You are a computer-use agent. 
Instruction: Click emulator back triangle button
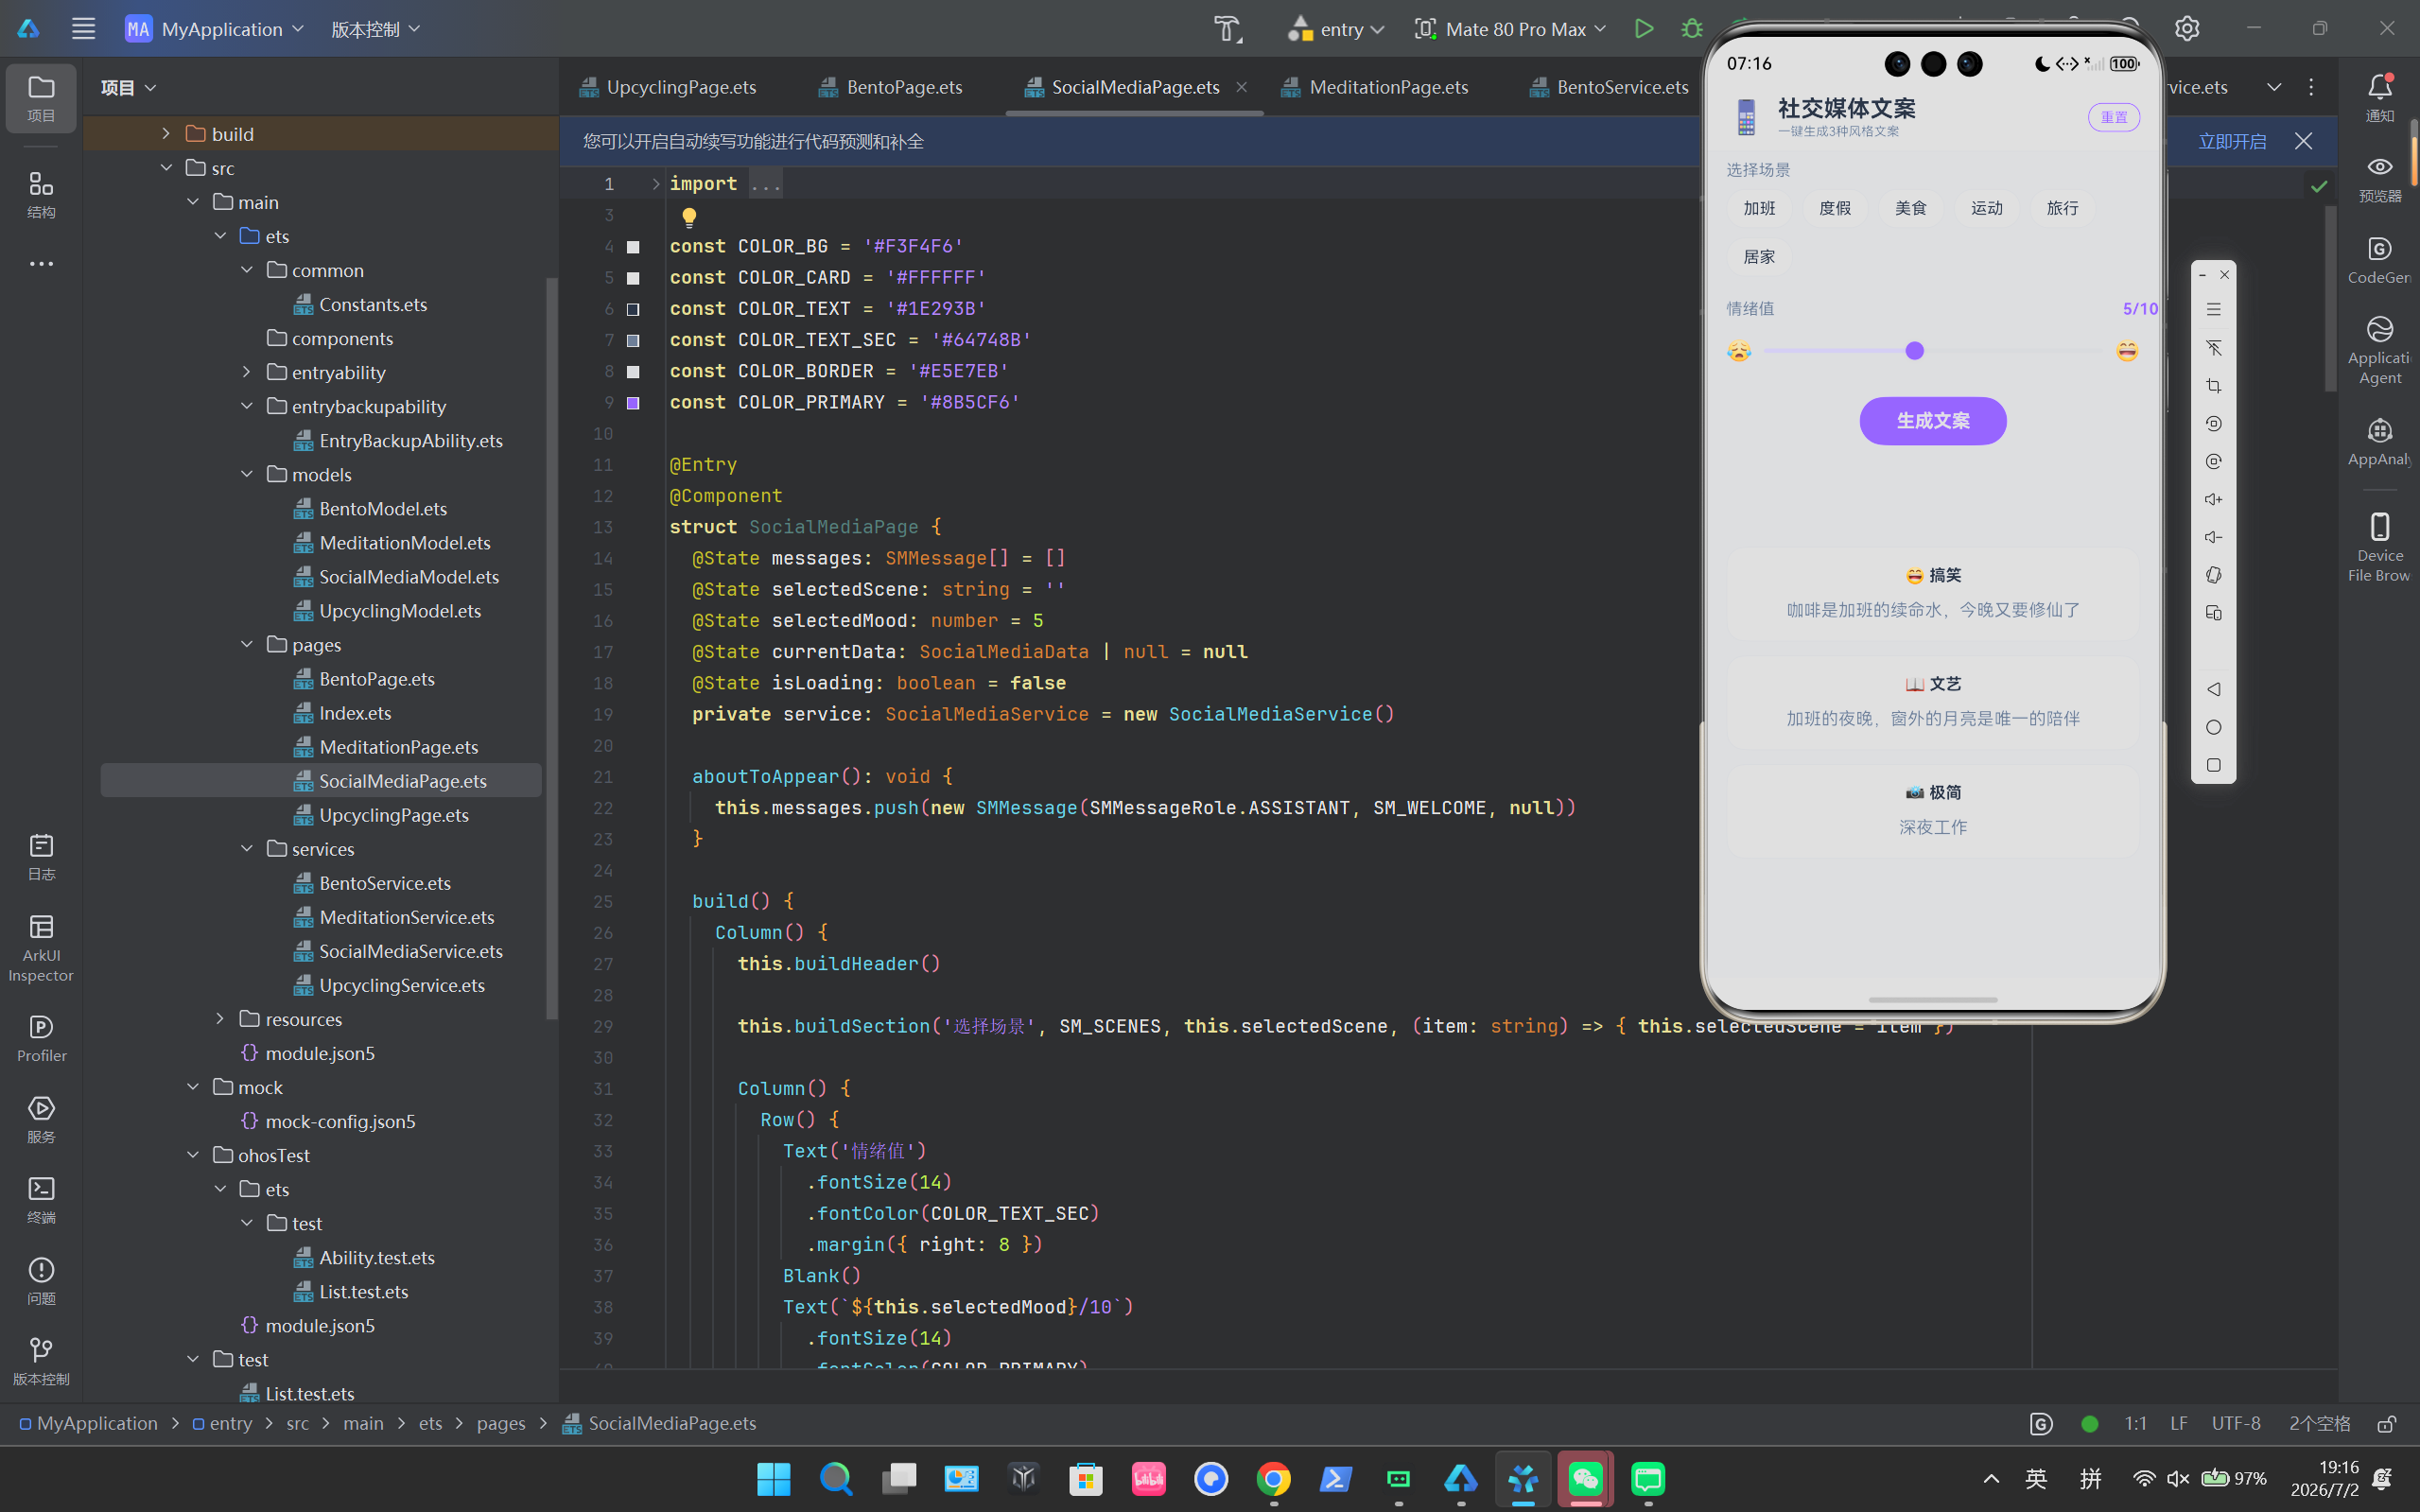pyautogui.click(x=2213, y=689)
